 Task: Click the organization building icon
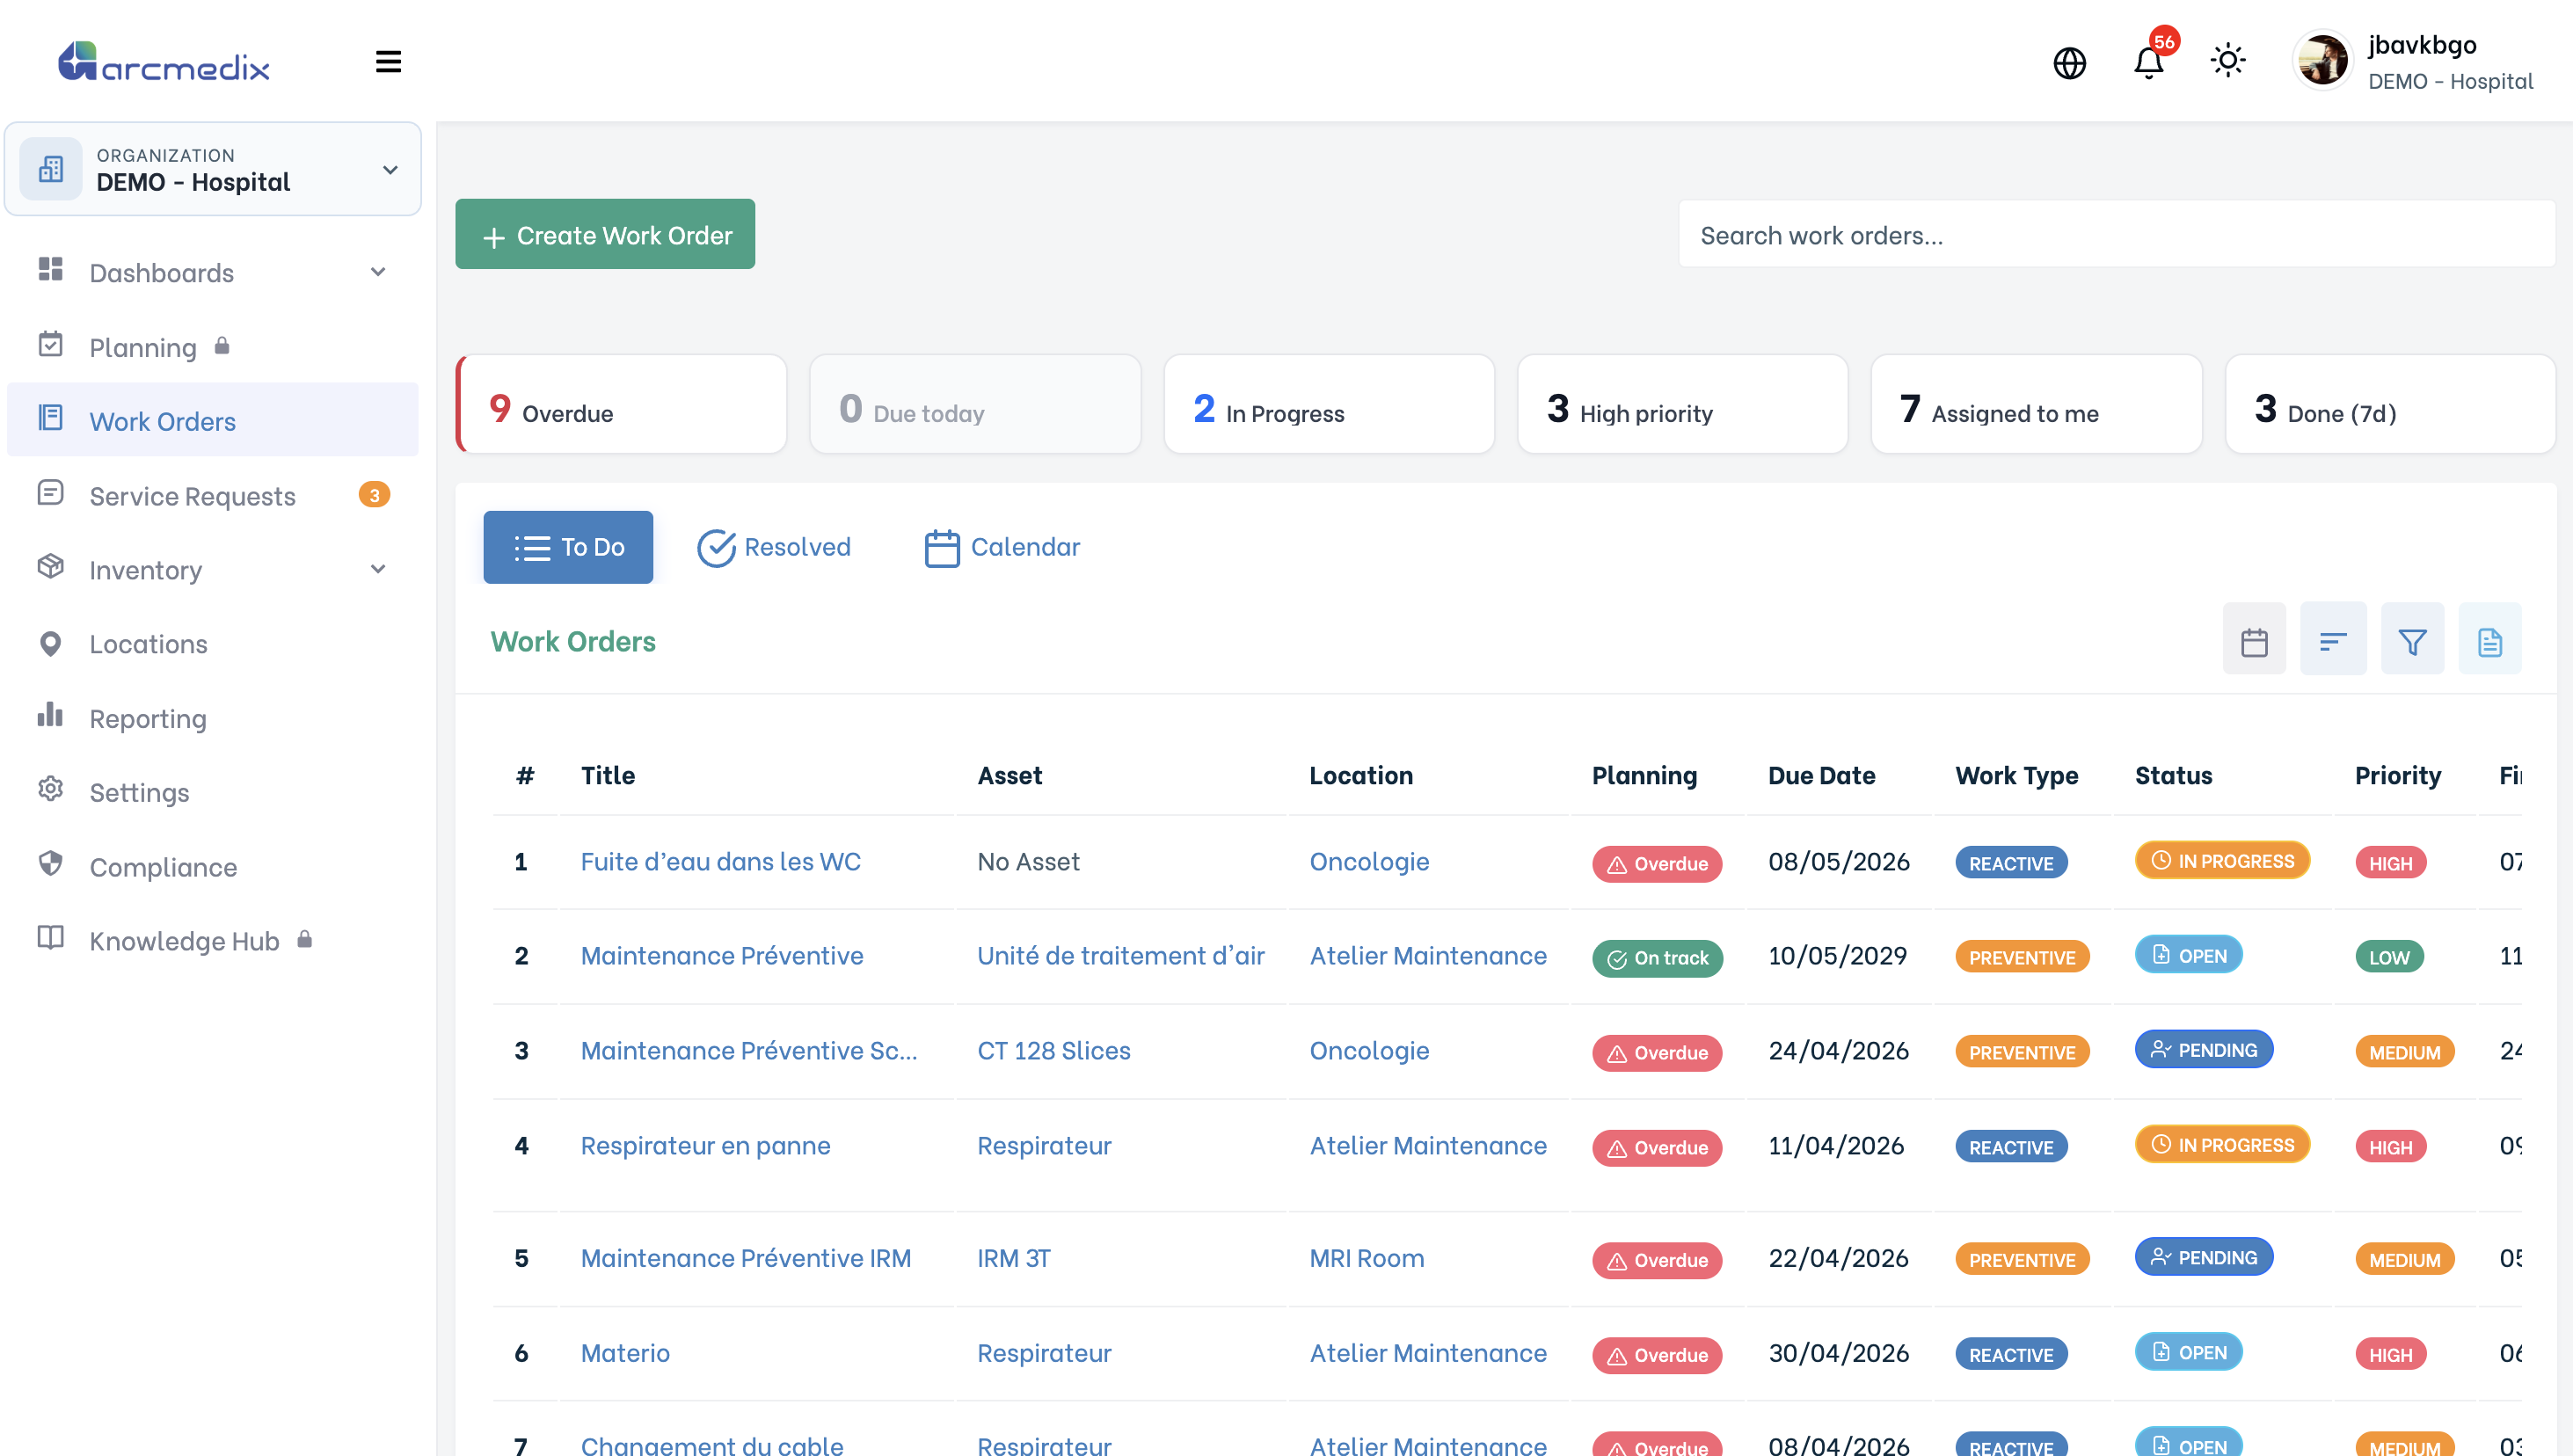point(51,169)
